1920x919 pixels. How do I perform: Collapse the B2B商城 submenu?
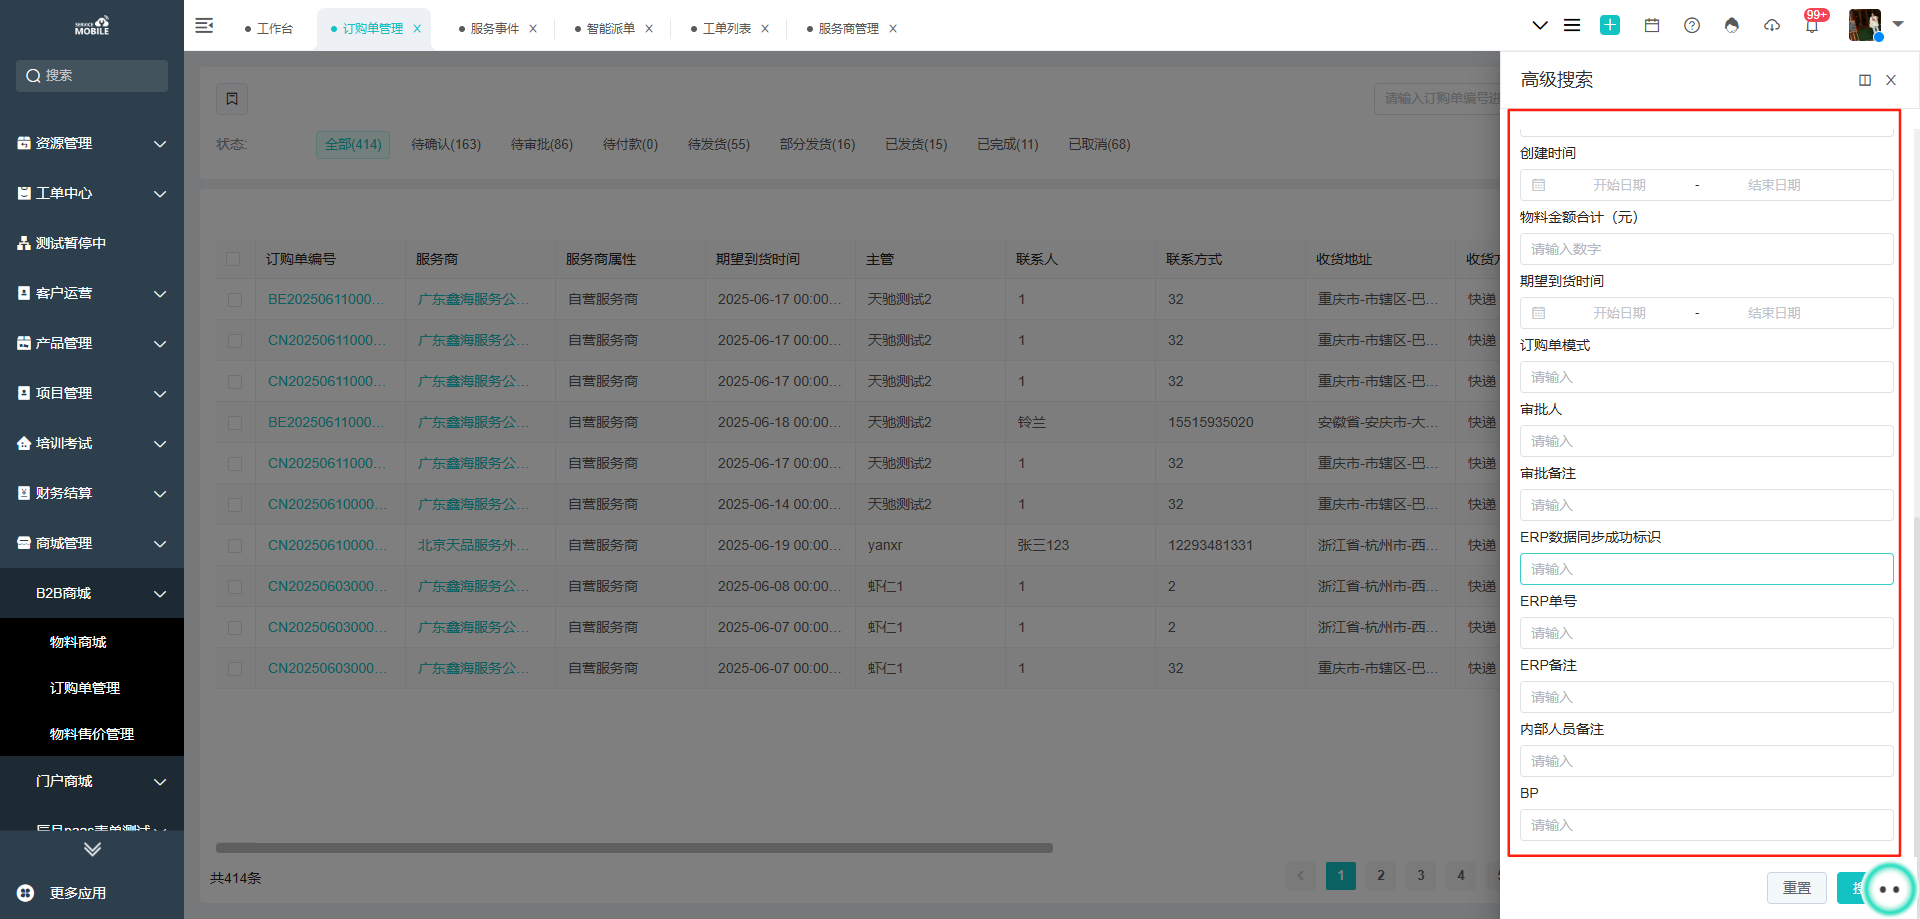pos(92,593)
